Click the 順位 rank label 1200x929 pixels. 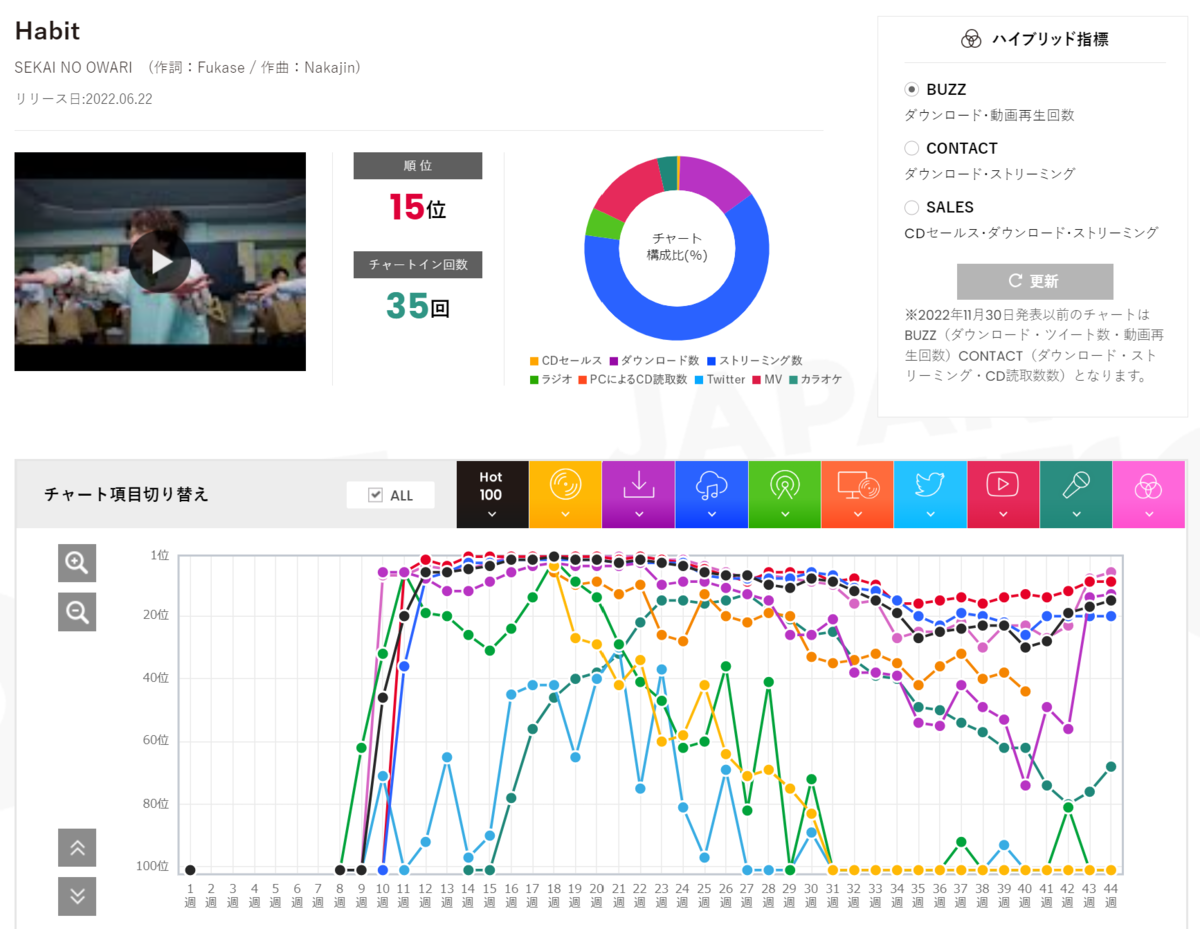(418, 166)
